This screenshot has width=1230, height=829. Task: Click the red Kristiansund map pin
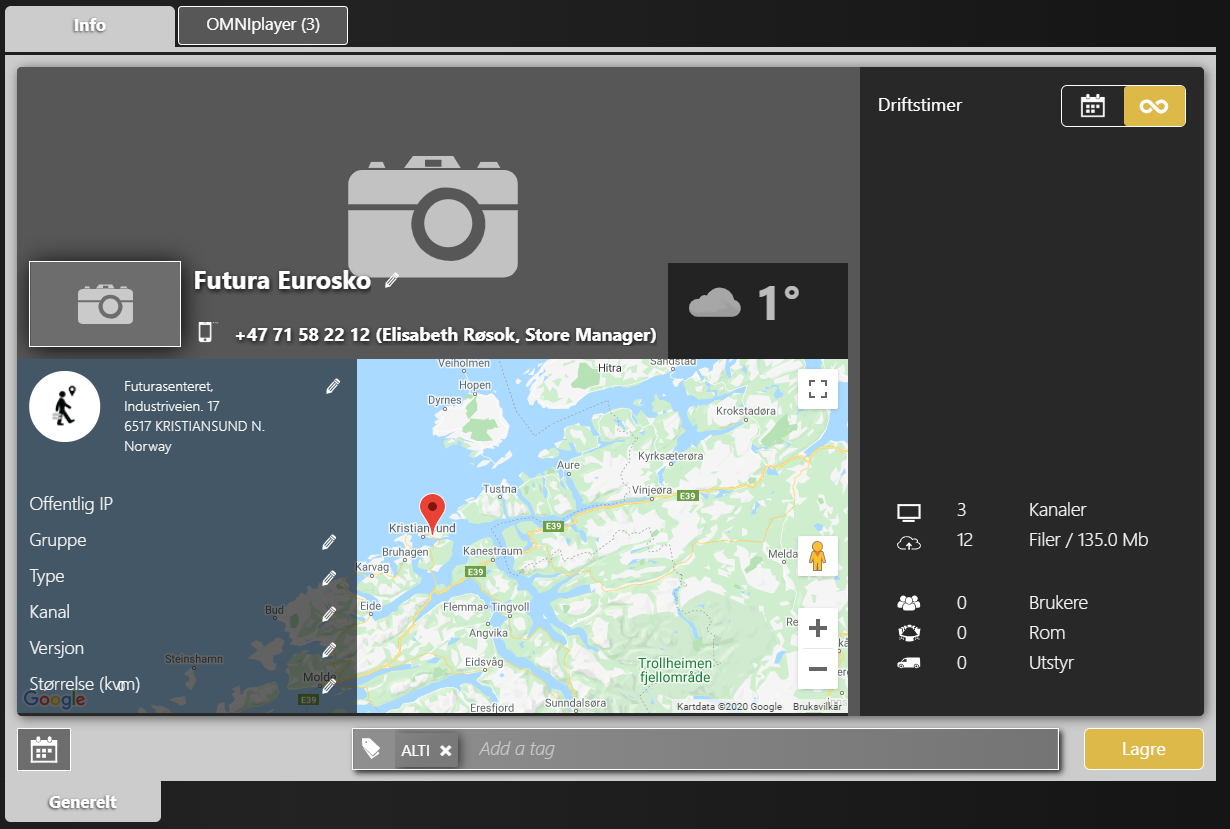[432, 514]
